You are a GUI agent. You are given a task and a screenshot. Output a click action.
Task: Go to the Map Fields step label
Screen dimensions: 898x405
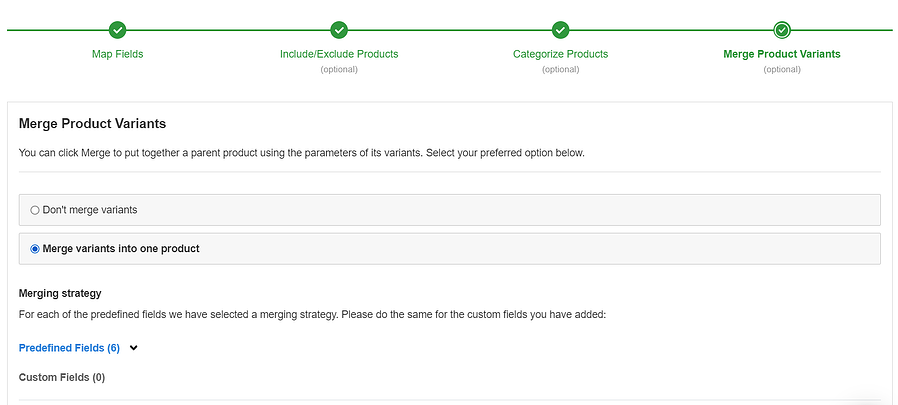(x=117, y=54)
